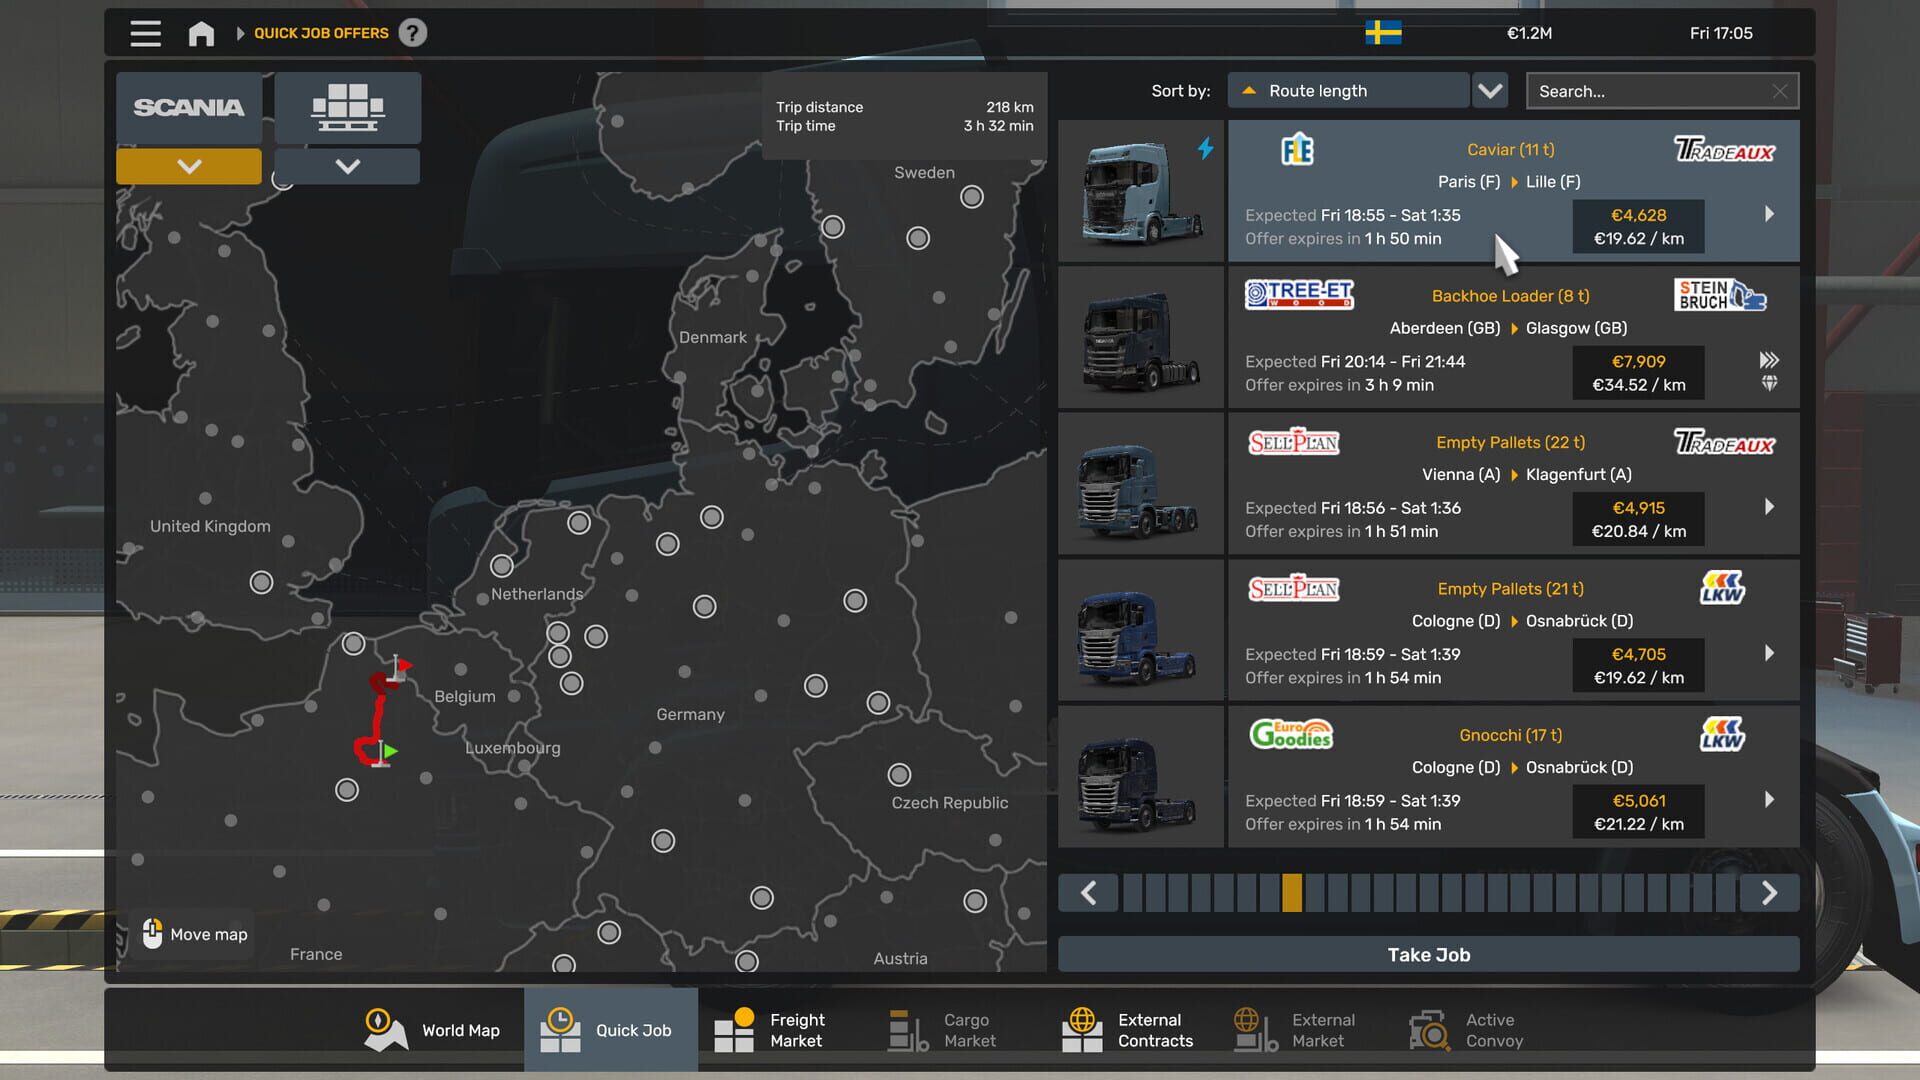This screenshot has height=1080, width=1920.
Task: Click the Active Convoy icon
Action: pyautogui.click(x=1428, y=1029)
